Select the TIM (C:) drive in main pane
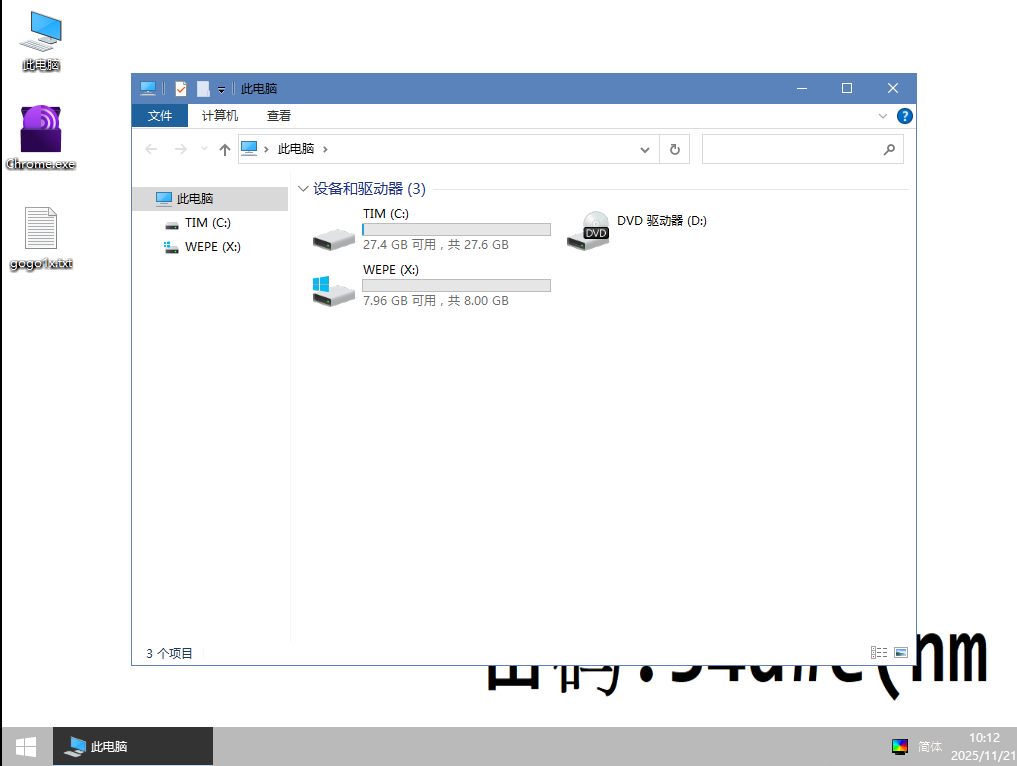The width and height of the screenshot is (1017, 766). point(430,230)
